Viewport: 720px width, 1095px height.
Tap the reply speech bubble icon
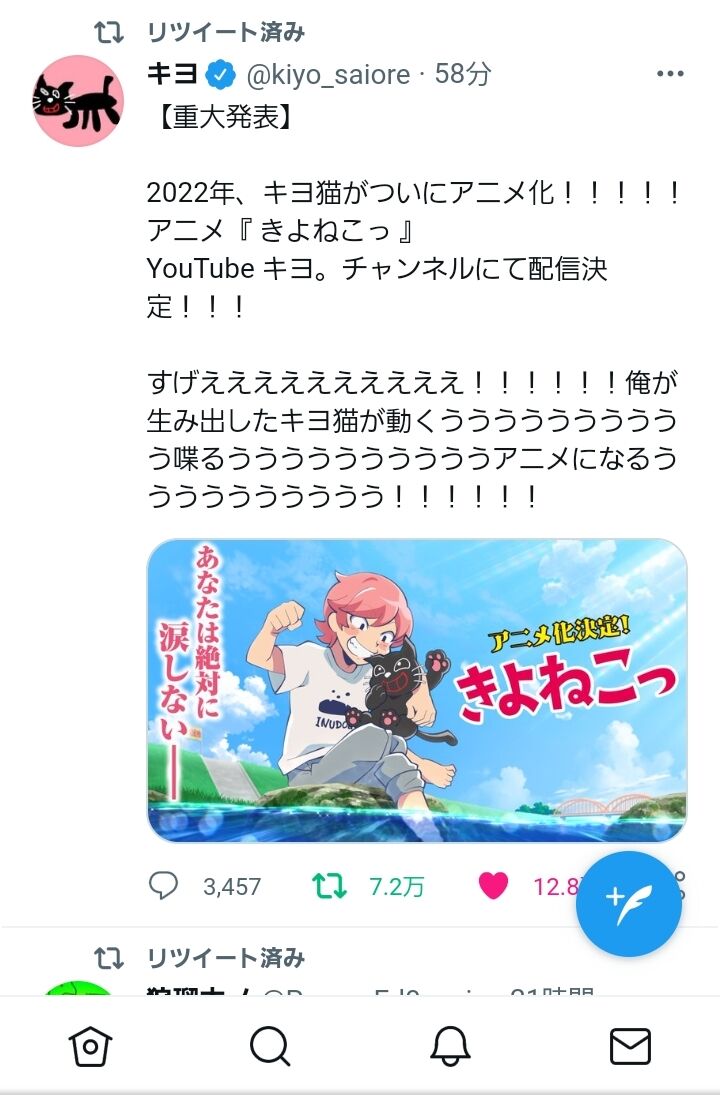click(163, 886)
